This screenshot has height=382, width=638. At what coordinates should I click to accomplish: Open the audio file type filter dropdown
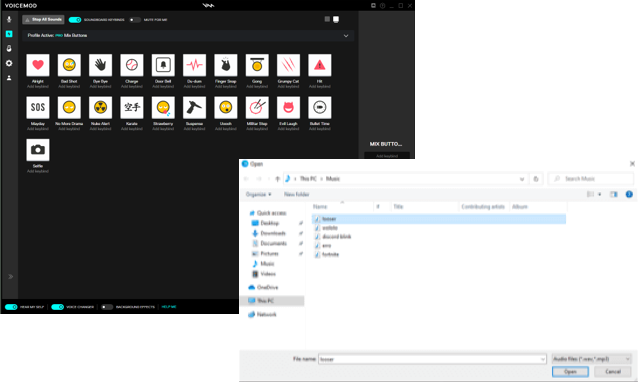tap(592, 359)
